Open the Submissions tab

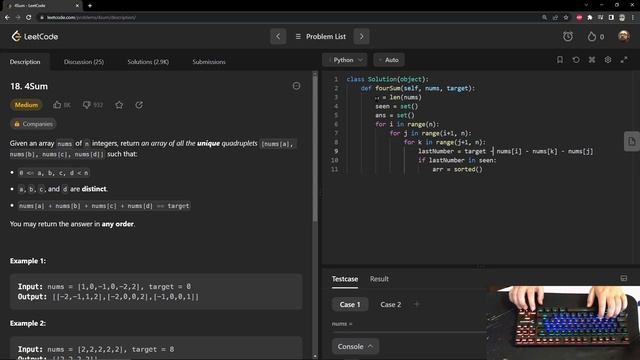(209, 62)
